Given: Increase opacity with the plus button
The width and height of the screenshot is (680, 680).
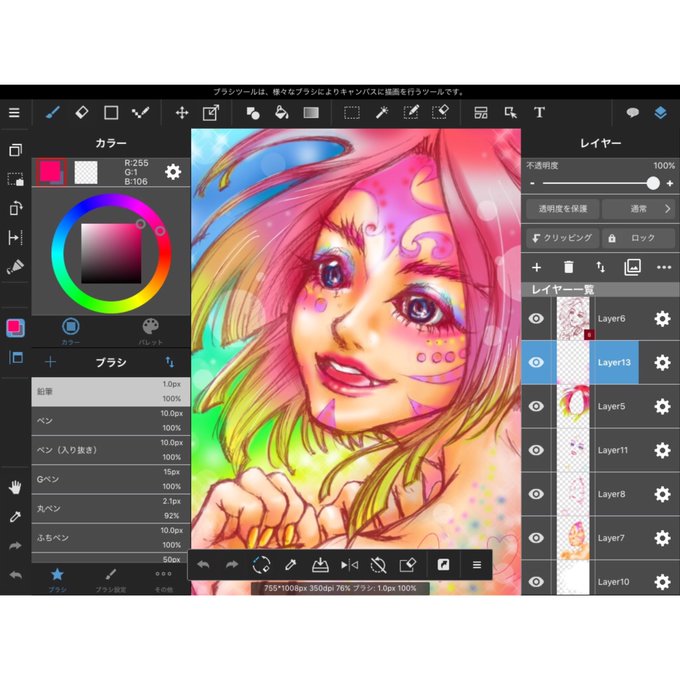Looking at the screenshot, I should coord(670,183).
